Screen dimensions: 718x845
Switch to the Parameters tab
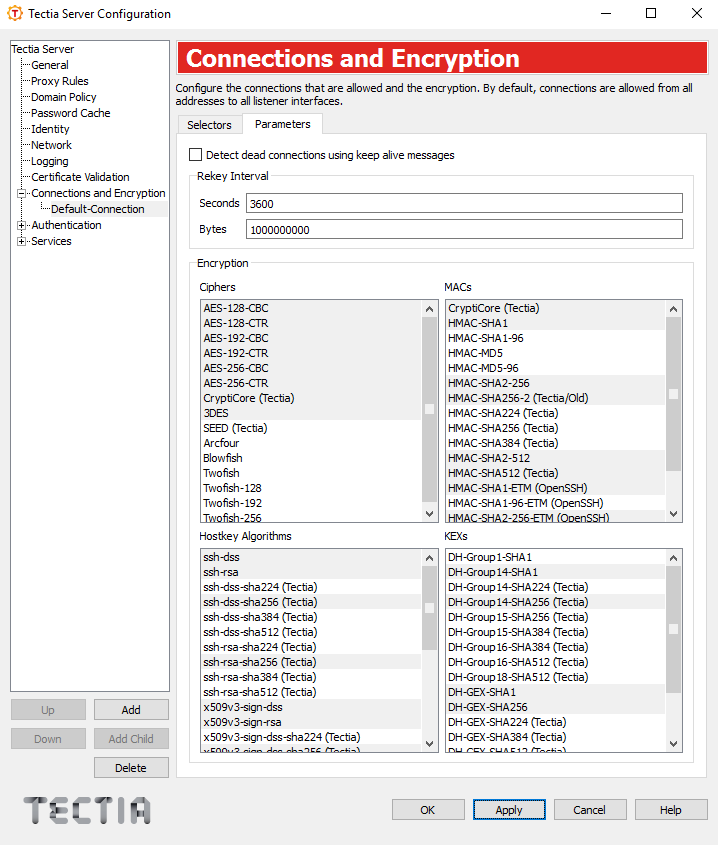[283, 125]
